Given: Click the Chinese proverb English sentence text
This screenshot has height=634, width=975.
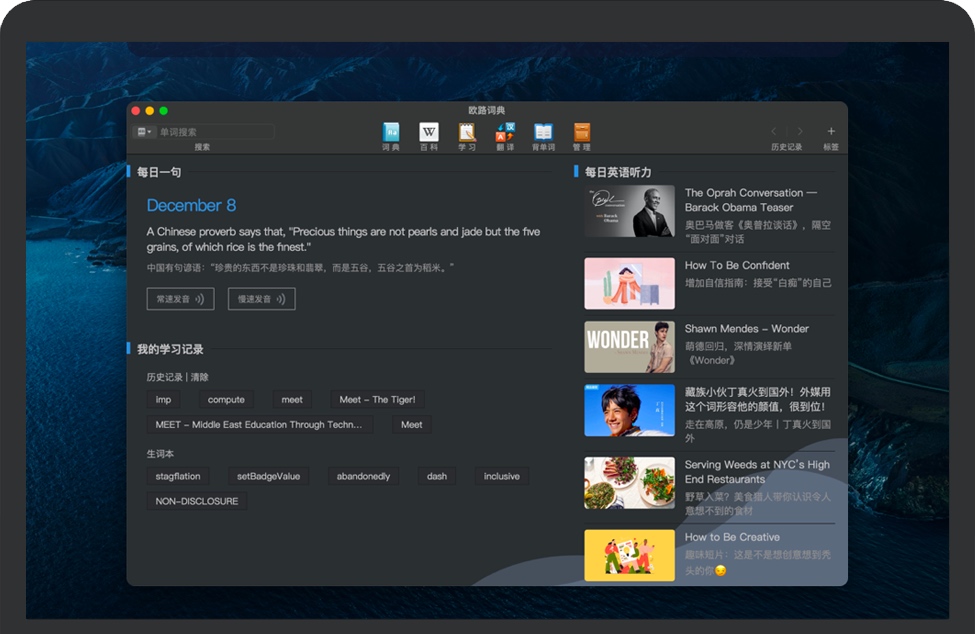Looking at the screenshot, I should pos(343,239).
